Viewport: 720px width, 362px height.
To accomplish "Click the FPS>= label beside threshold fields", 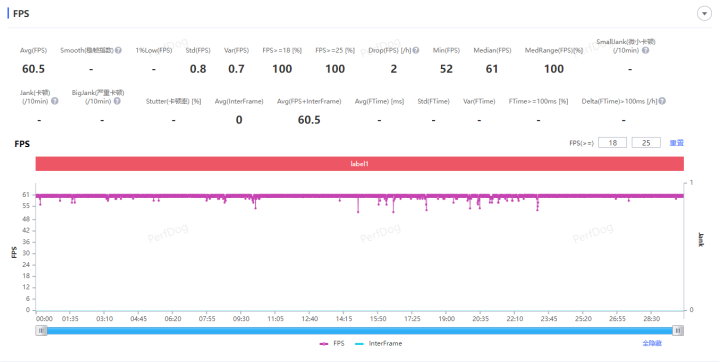I will 581,143.
